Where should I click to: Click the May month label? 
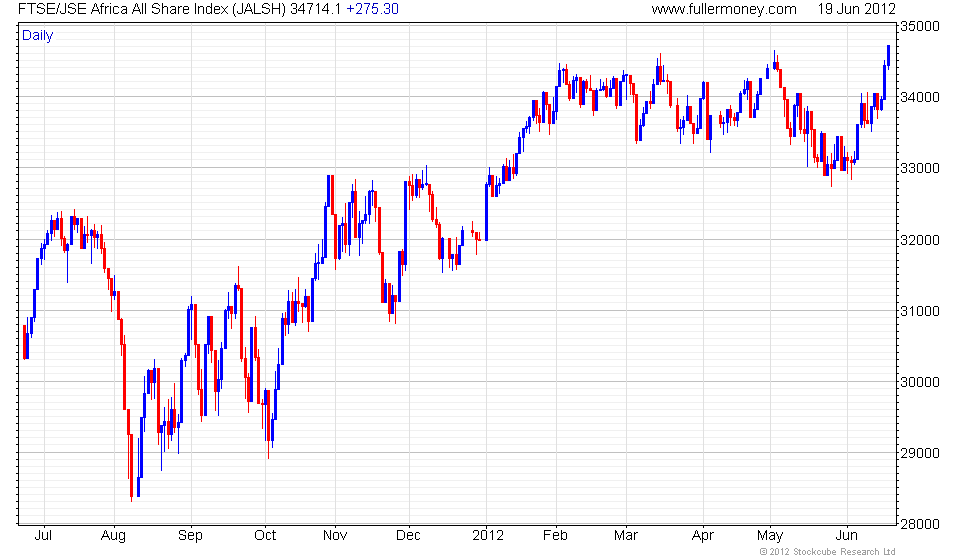pyautogui.click(x=770, y=536)
